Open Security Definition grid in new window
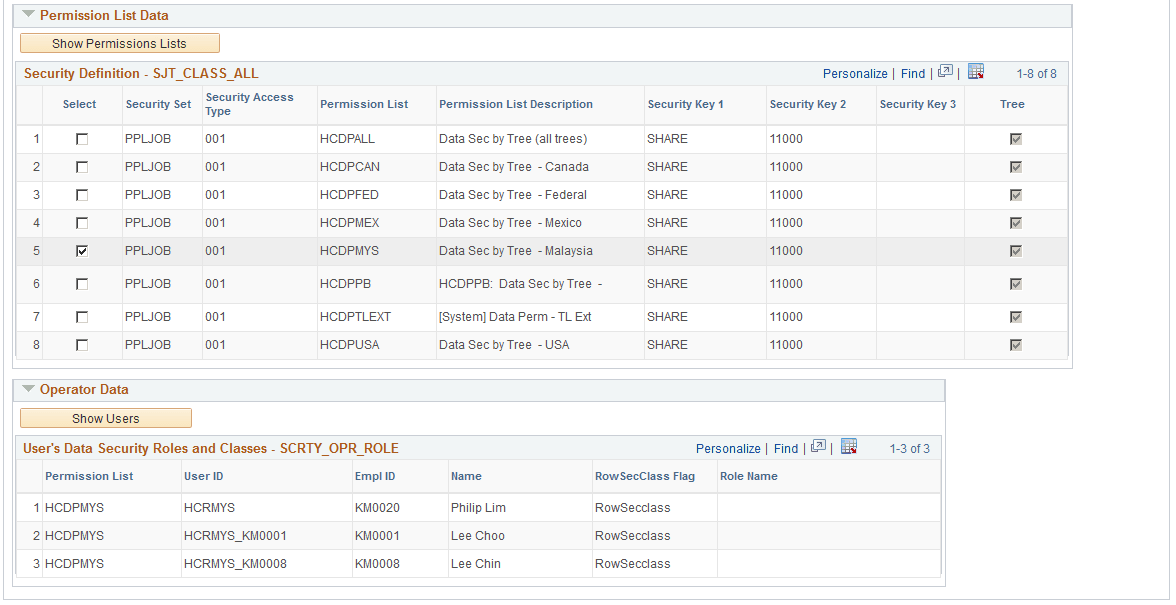Viewport: 1176px width, 605px height. [944, 72]
